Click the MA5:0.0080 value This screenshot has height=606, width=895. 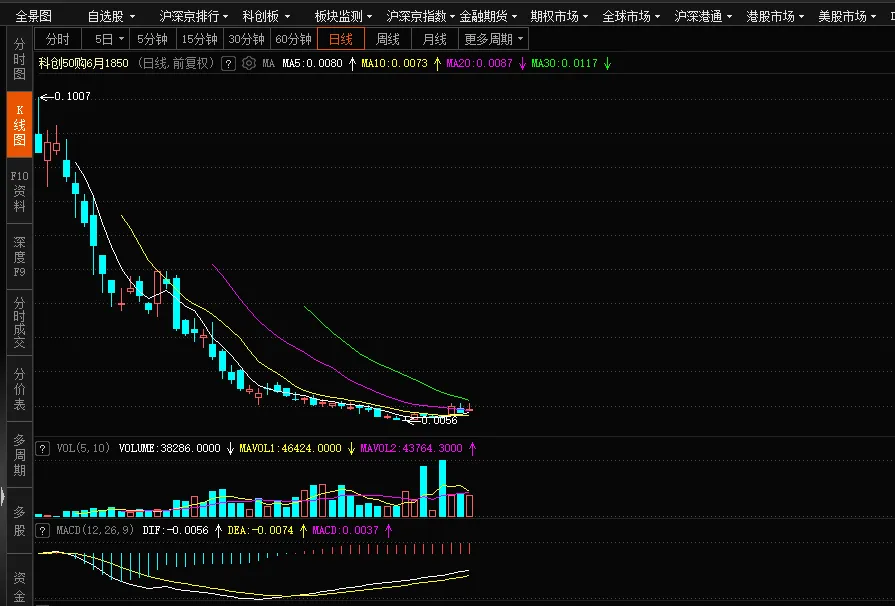312,63
